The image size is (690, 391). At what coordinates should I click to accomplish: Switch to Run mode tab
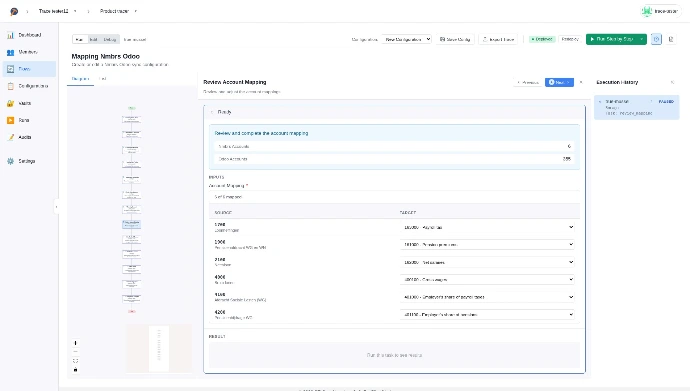click(x=79, y=40)
